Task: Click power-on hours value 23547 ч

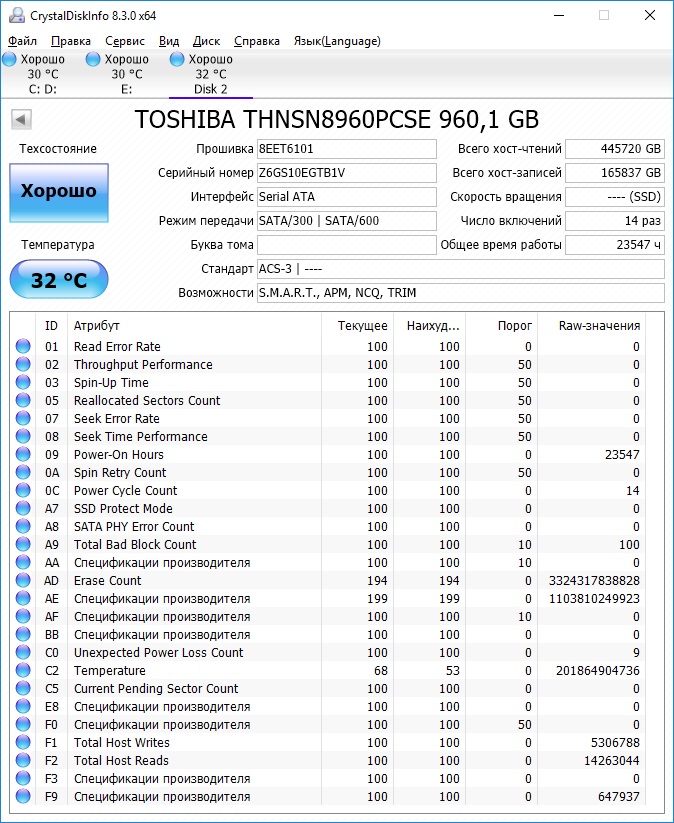Action: 615,245
